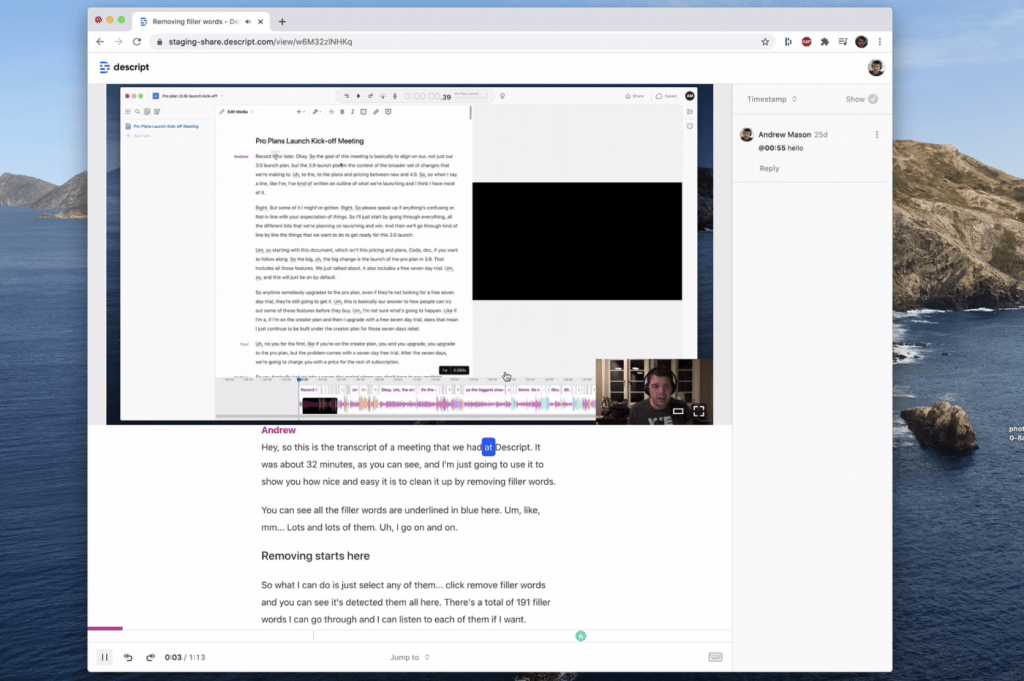Click the speaker webcam thumbnail in the video

click(x=654, y=392)
